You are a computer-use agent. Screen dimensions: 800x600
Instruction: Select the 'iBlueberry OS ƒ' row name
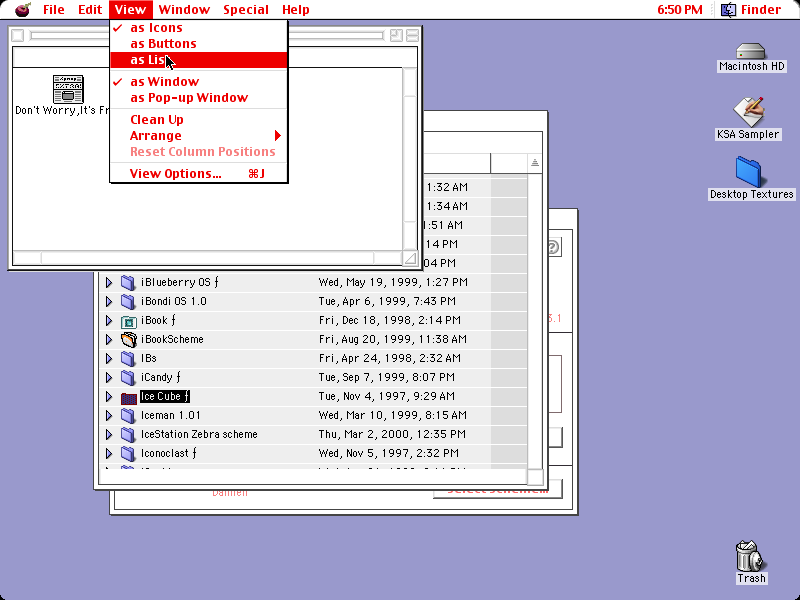[180, 282]
